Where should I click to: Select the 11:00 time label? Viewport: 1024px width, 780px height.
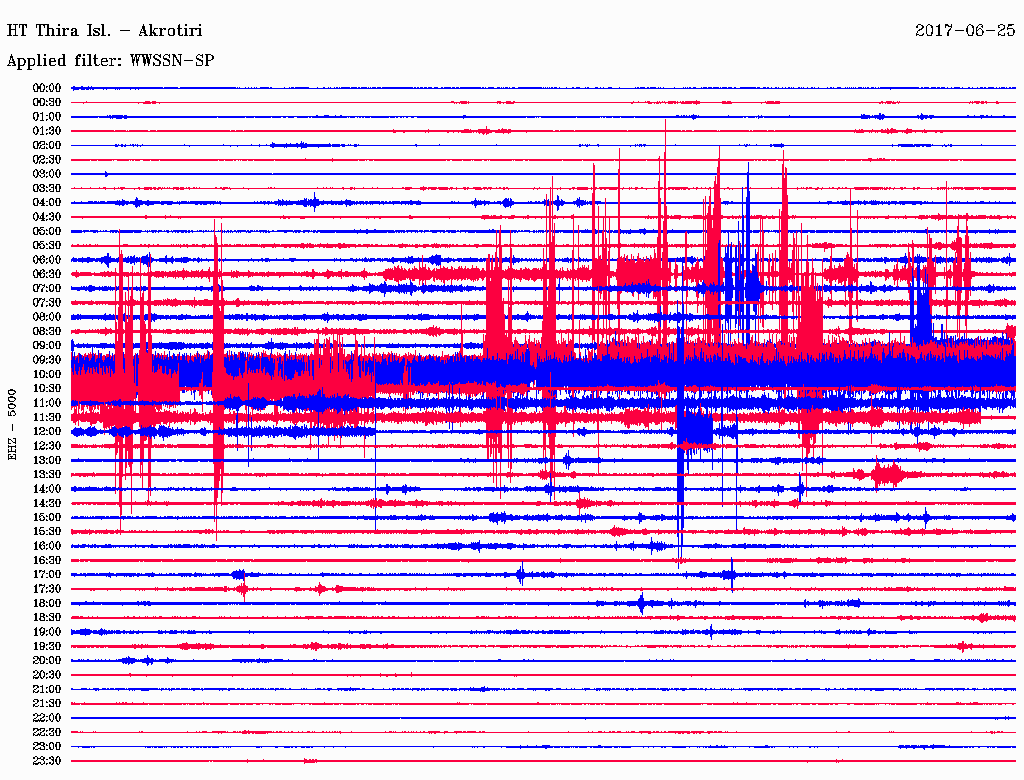click(x=46, y=403)
